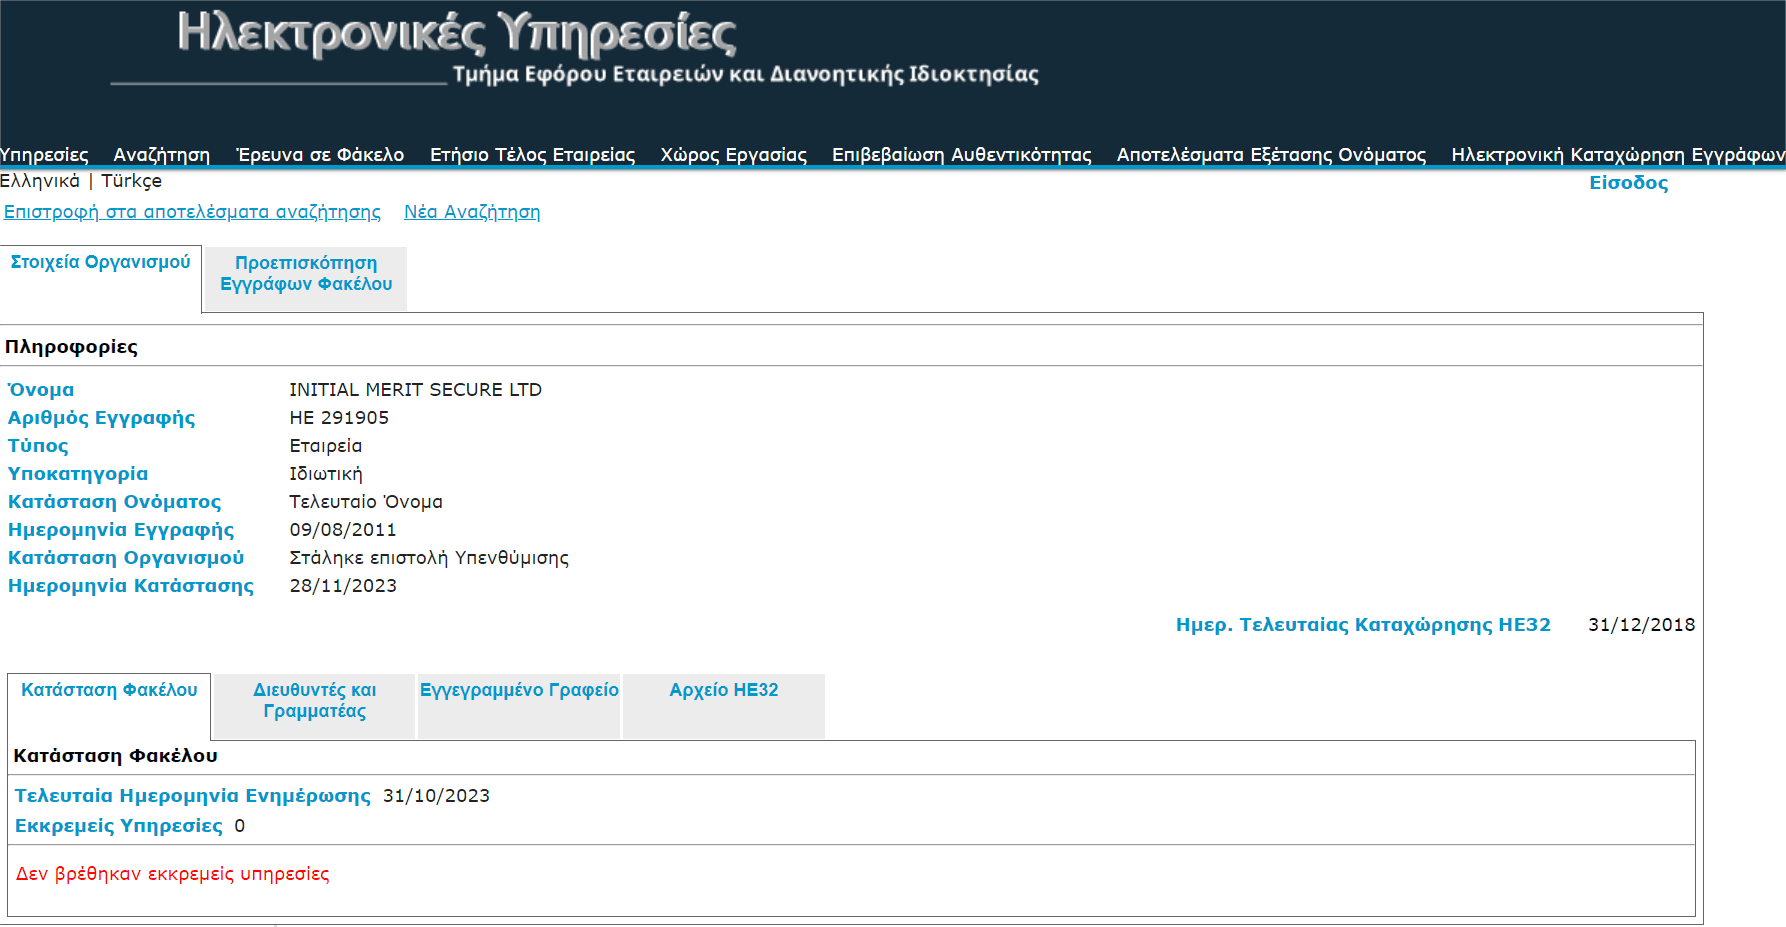
Task: Switch language to Türkçe
Action: [131, 181]
